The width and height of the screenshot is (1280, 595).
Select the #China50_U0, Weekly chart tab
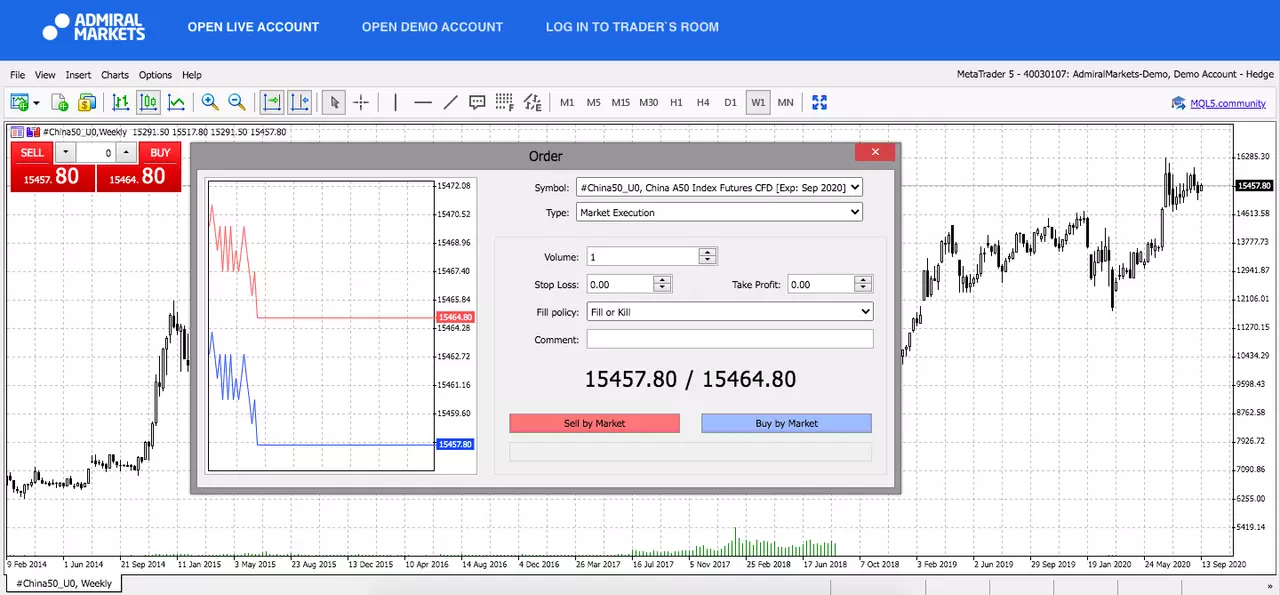click(64, 583)
